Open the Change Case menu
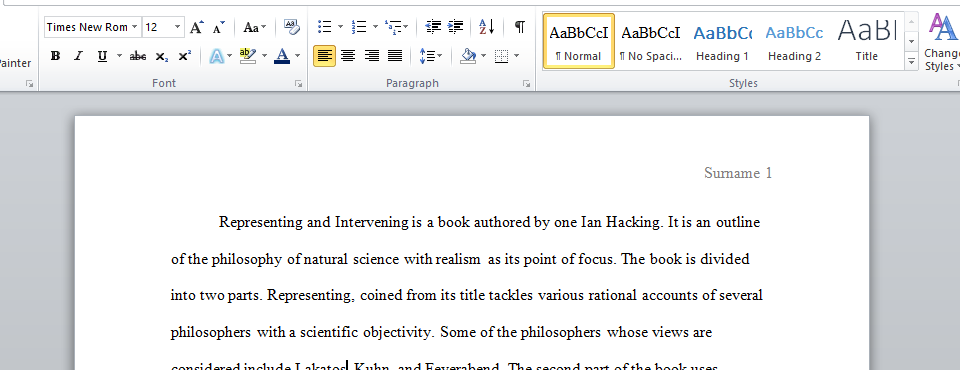The image size is (960, 370). (254, 27)
